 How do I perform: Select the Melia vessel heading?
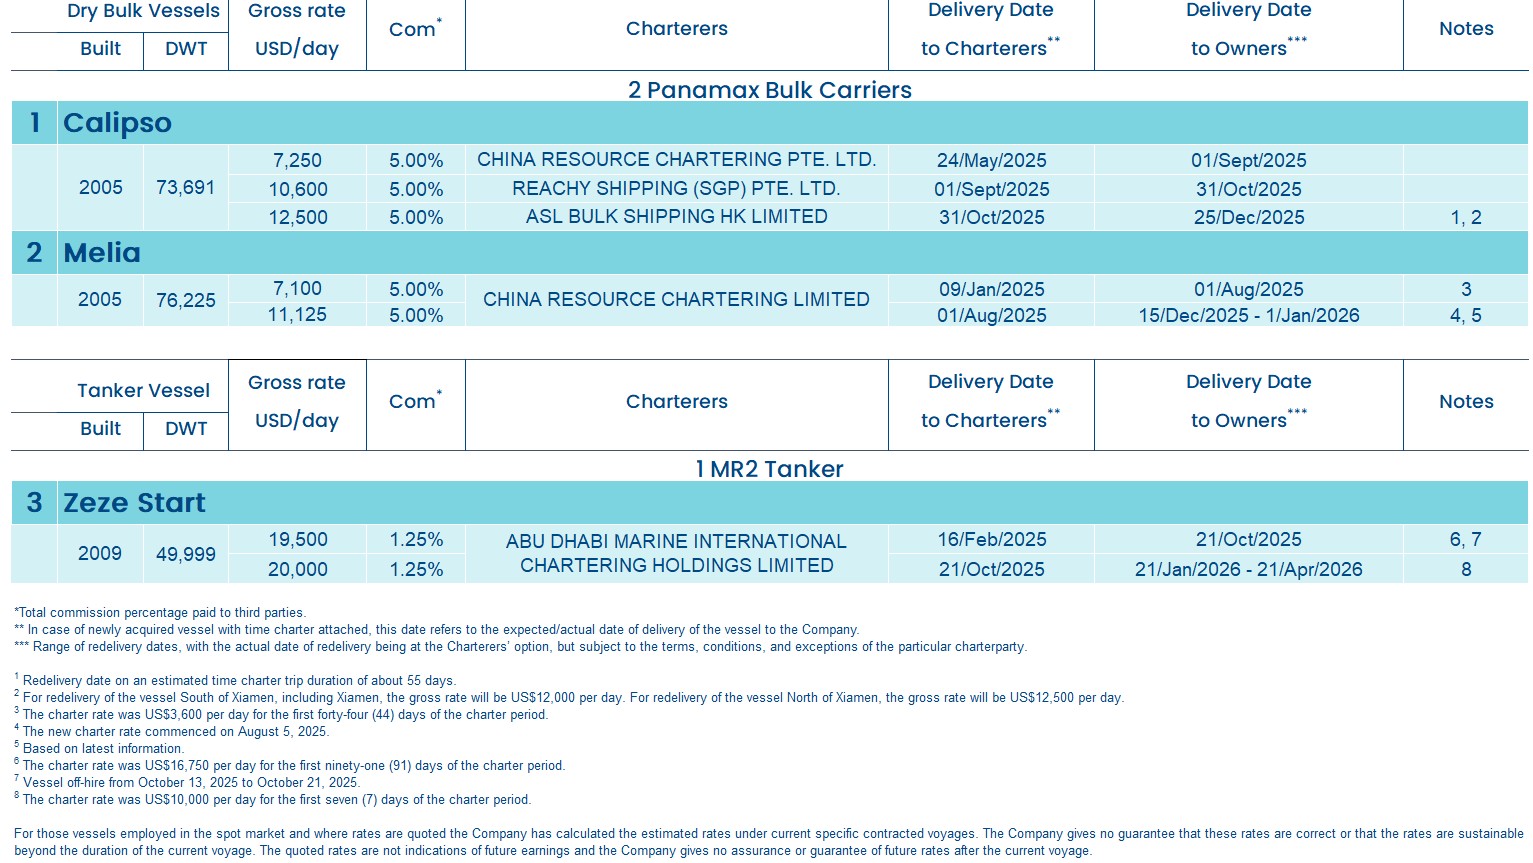pyautogui.click(x=102, y=253)
